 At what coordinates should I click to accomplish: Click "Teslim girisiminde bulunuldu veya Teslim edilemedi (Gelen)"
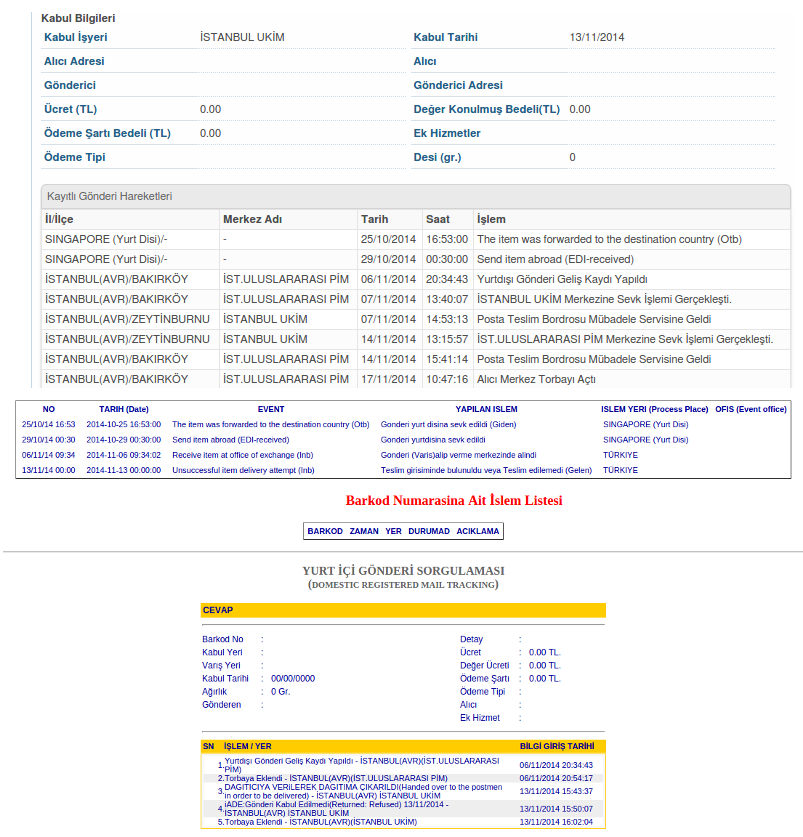point(486,470)
